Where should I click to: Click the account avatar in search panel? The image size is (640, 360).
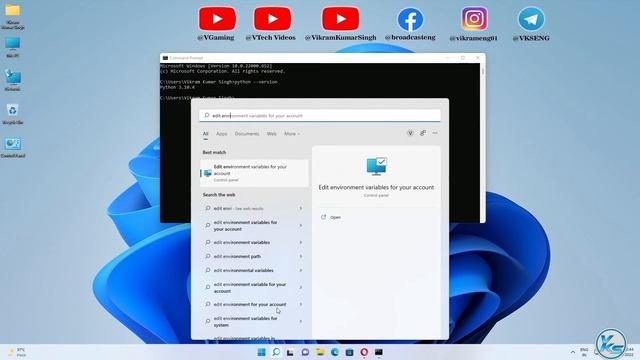410,133
